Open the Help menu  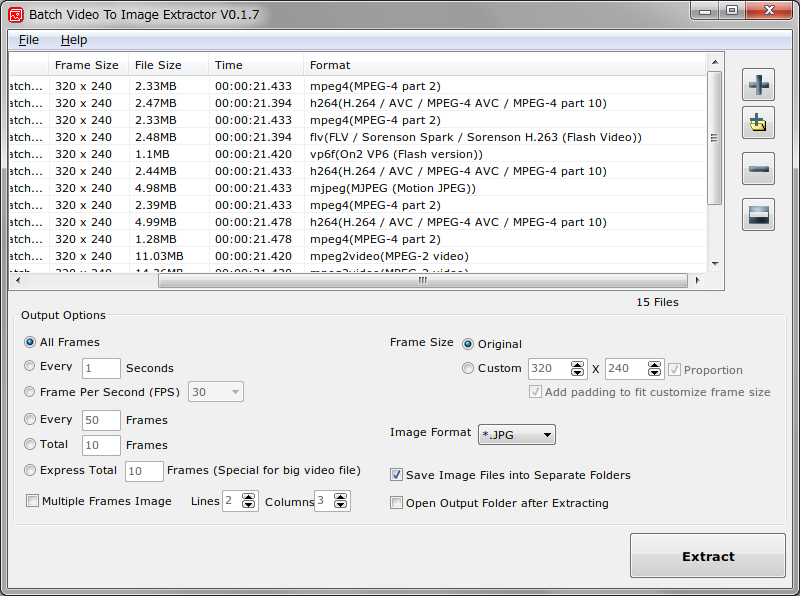pyautogui.click(x=74, y=39)
